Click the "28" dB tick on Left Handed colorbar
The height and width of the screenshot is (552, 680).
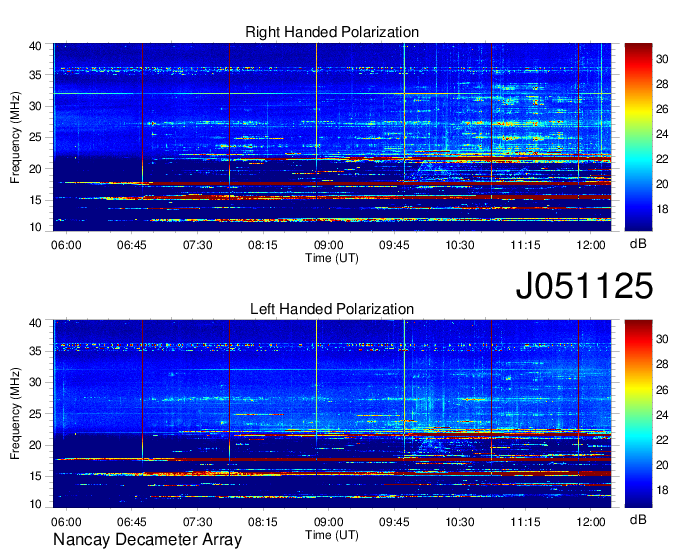pyautogui.click(x=662, y=364)
